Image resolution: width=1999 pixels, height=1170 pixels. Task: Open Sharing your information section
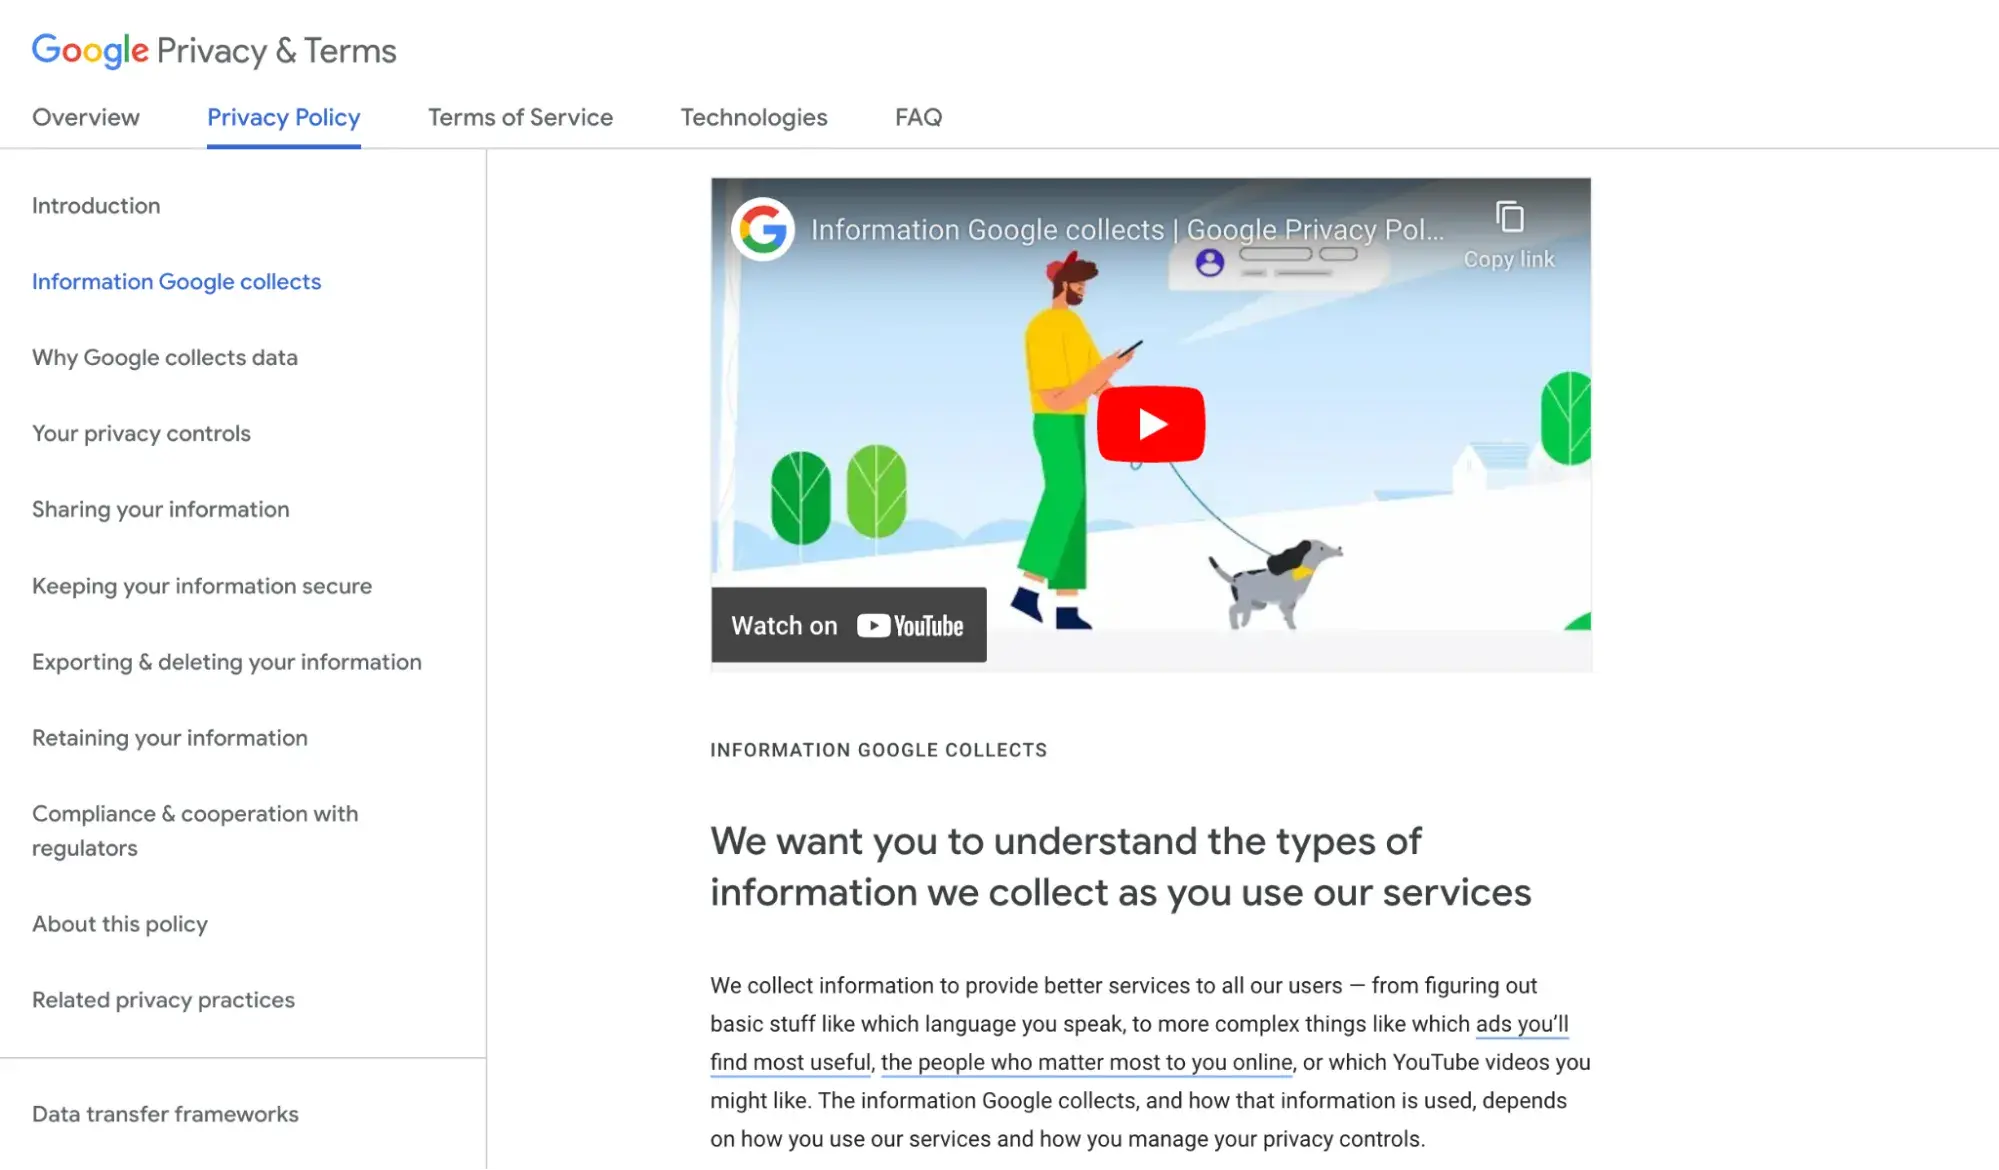(161, 510)
